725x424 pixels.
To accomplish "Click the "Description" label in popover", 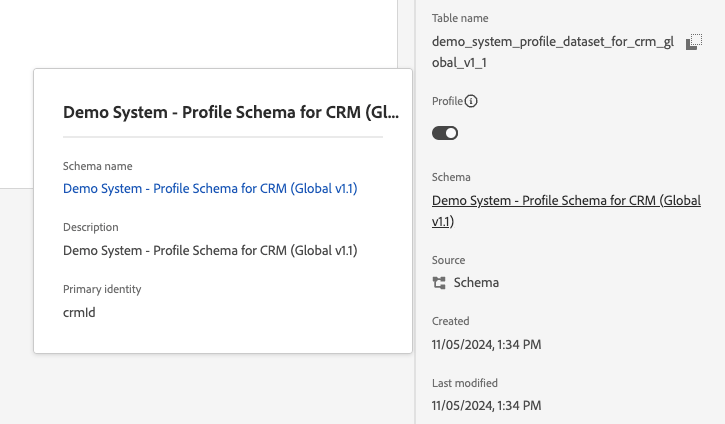I will coord(90,227).
